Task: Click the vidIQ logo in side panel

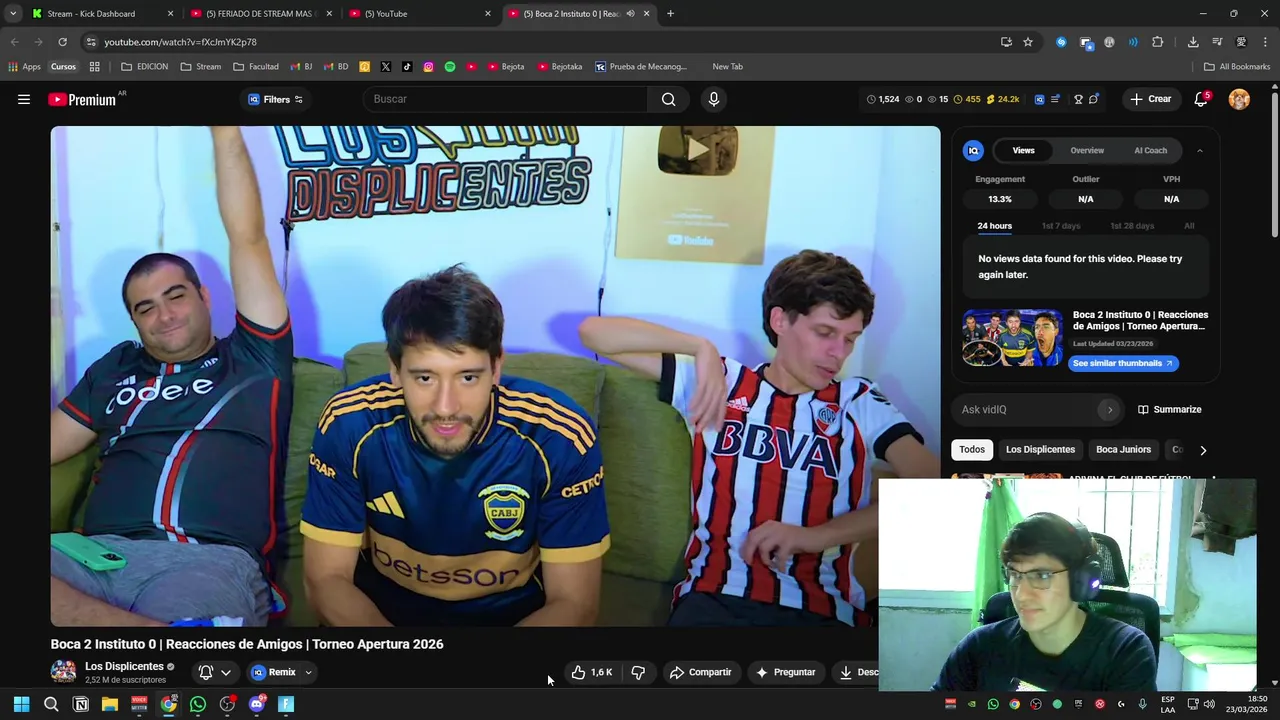Action: coord(973,150)
